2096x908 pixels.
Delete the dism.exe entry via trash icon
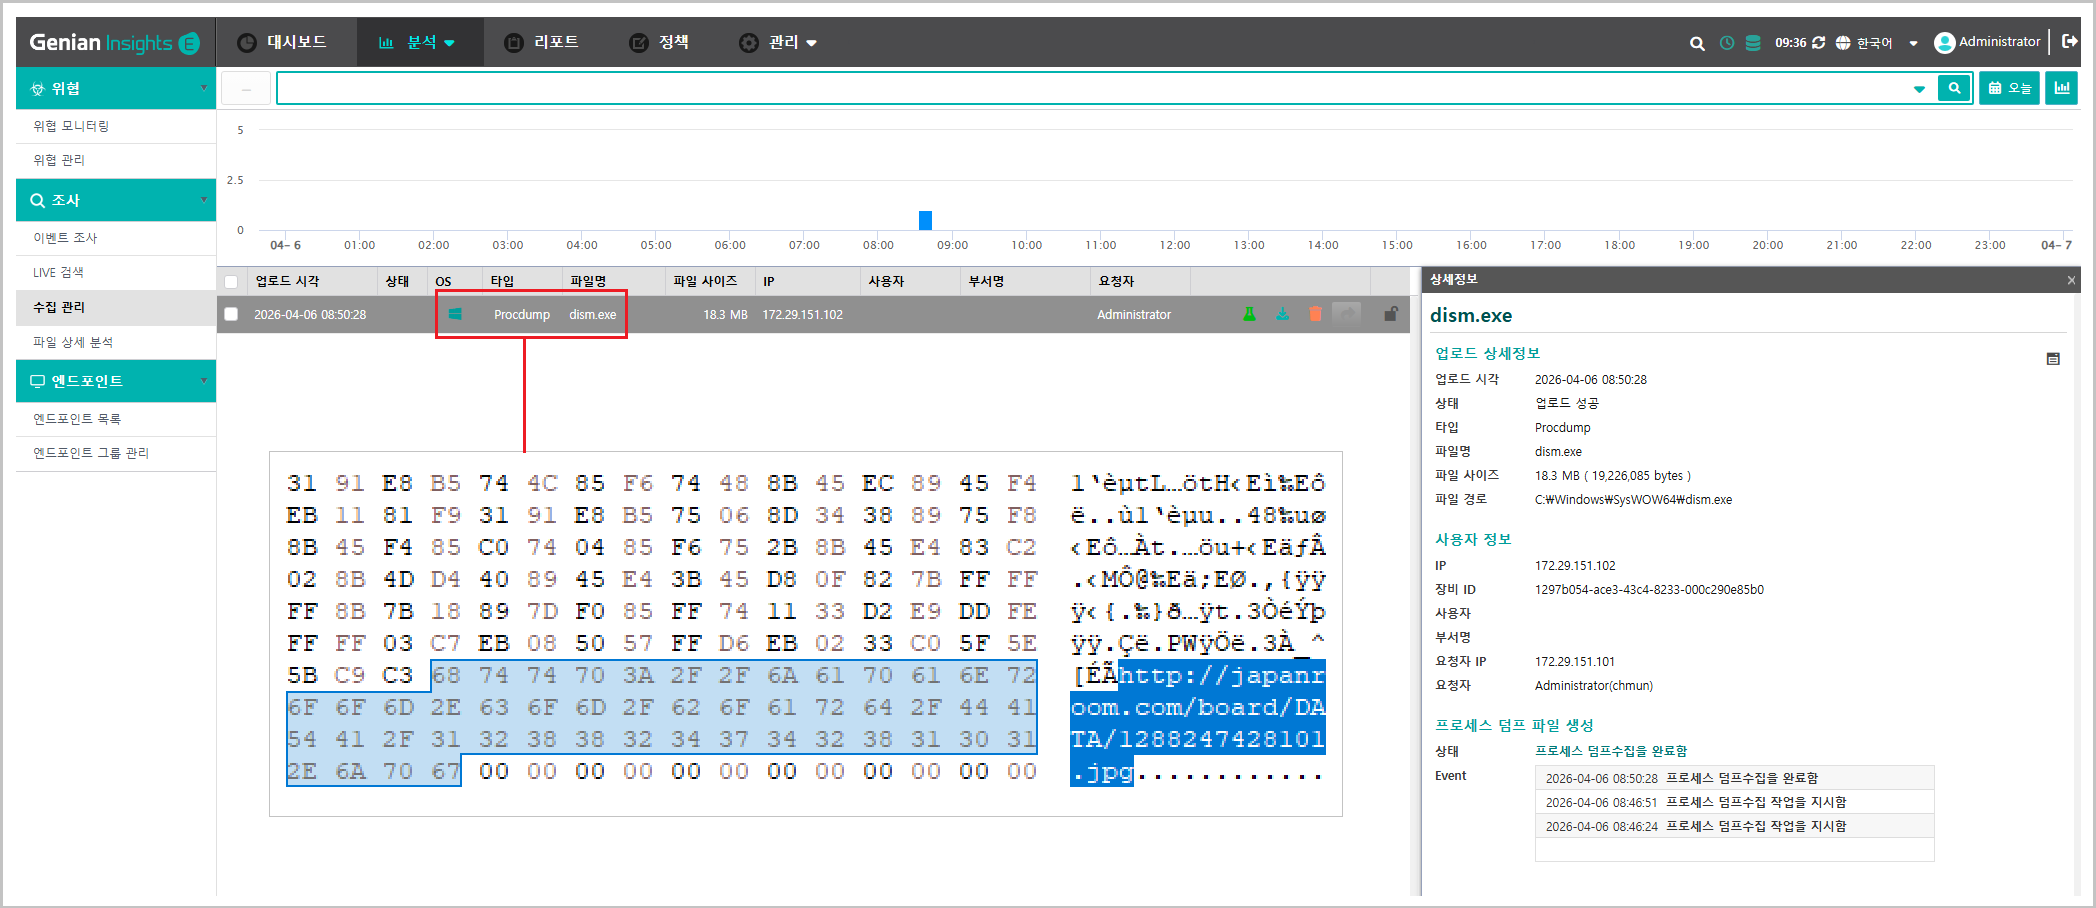(x=1315, y=314)
